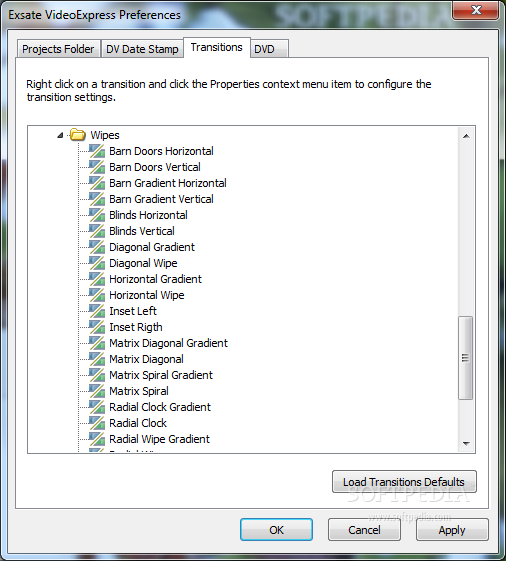This screenshot has height=561, width=506.
Task: Click the icon beside Matrix Spiral
Action: [x=97, y=391]
